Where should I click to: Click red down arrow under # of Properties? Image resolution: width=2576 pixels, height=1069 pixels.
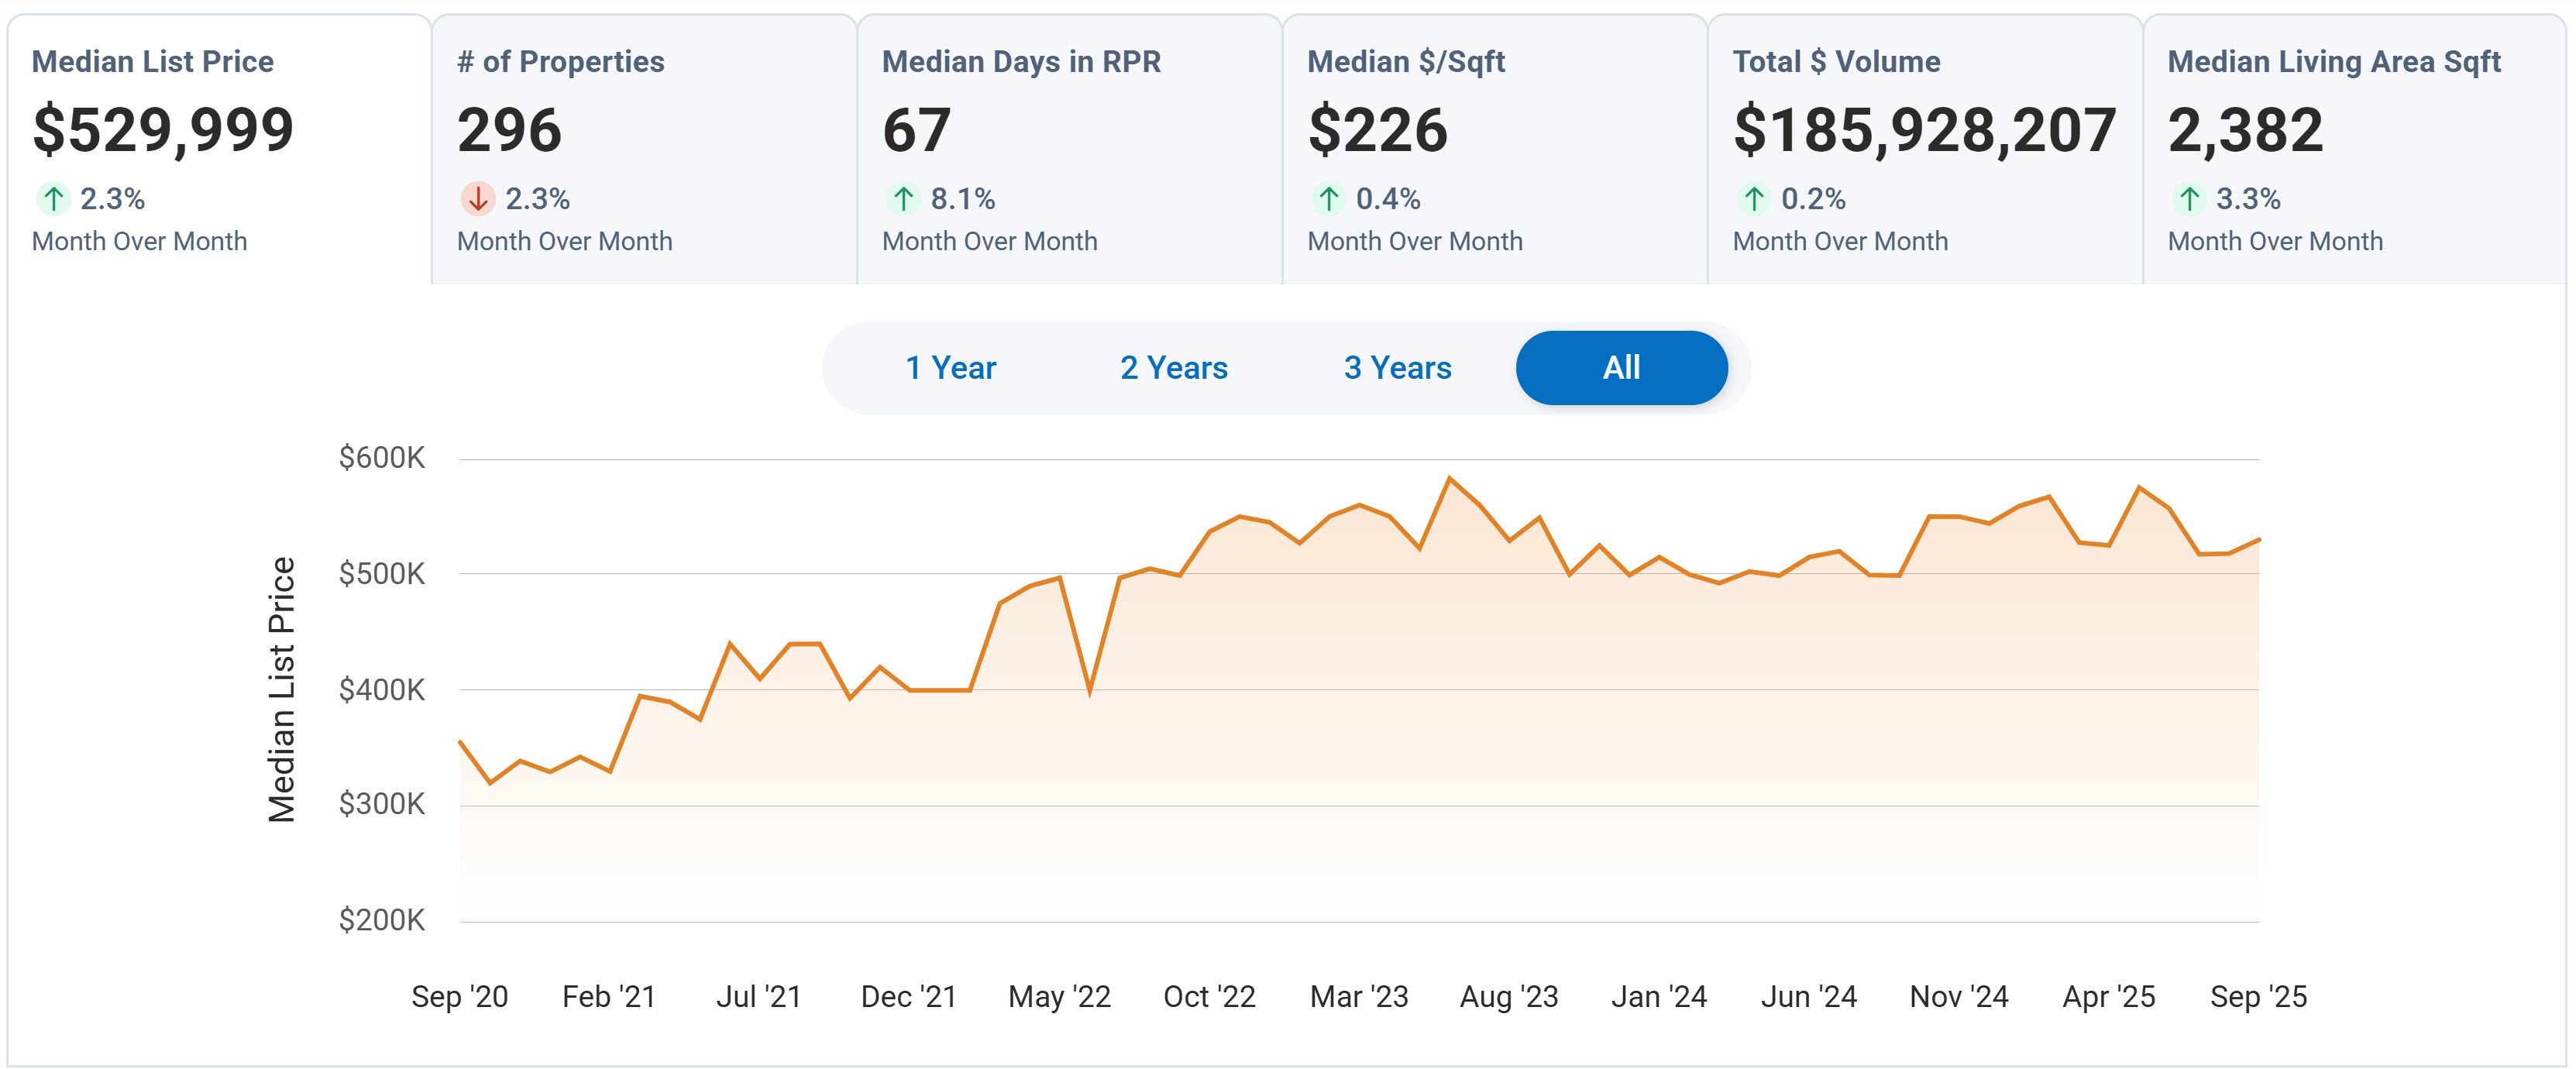(478, 199)
